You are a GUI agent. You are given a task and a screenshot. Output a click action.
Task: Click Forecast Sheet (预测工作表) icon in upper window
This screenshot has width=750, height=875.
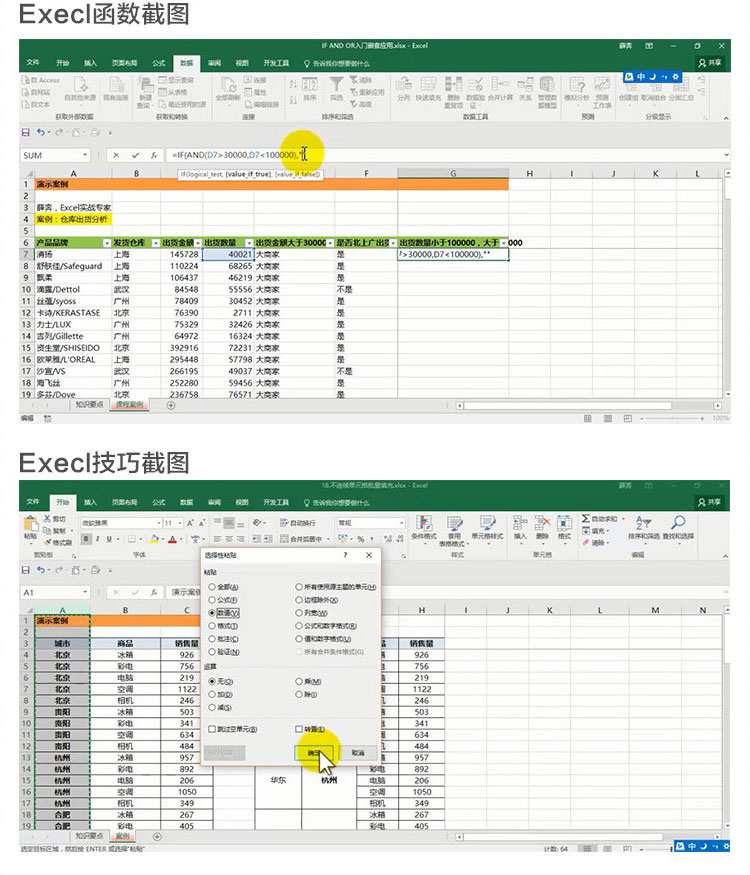coord(602,85)
